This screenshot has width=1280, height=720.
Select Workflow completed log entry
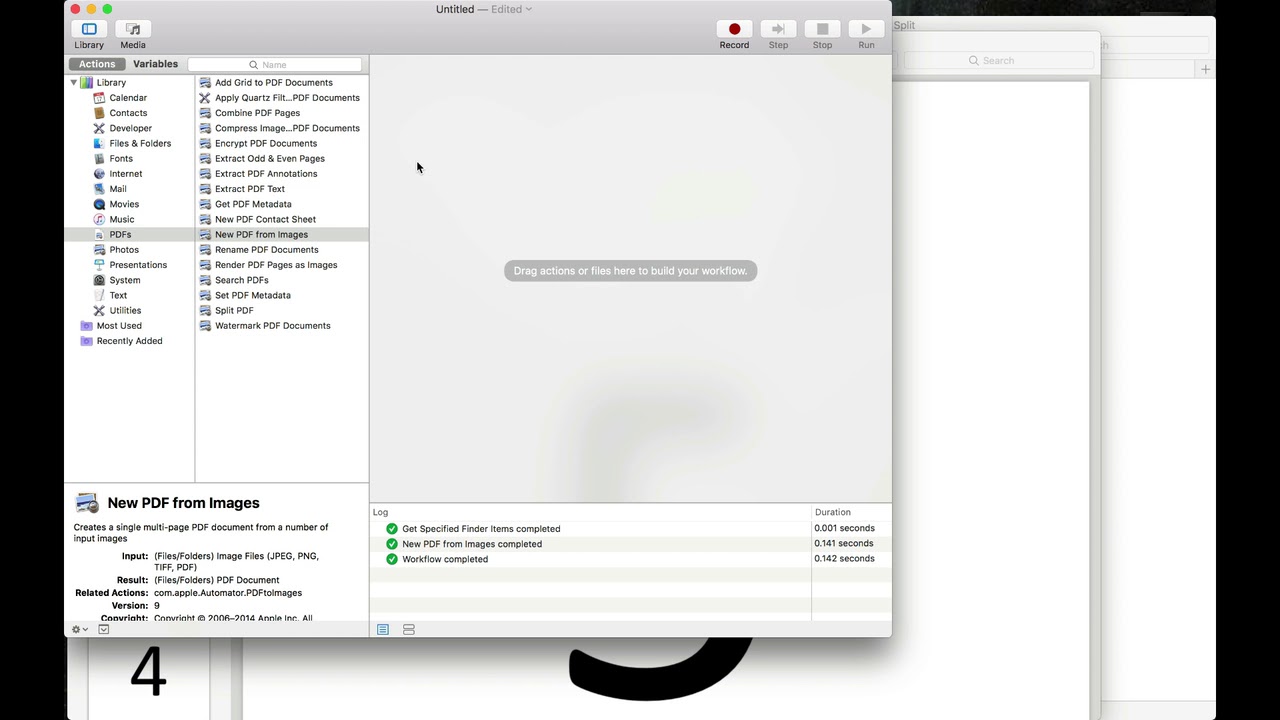coord(630,559)
